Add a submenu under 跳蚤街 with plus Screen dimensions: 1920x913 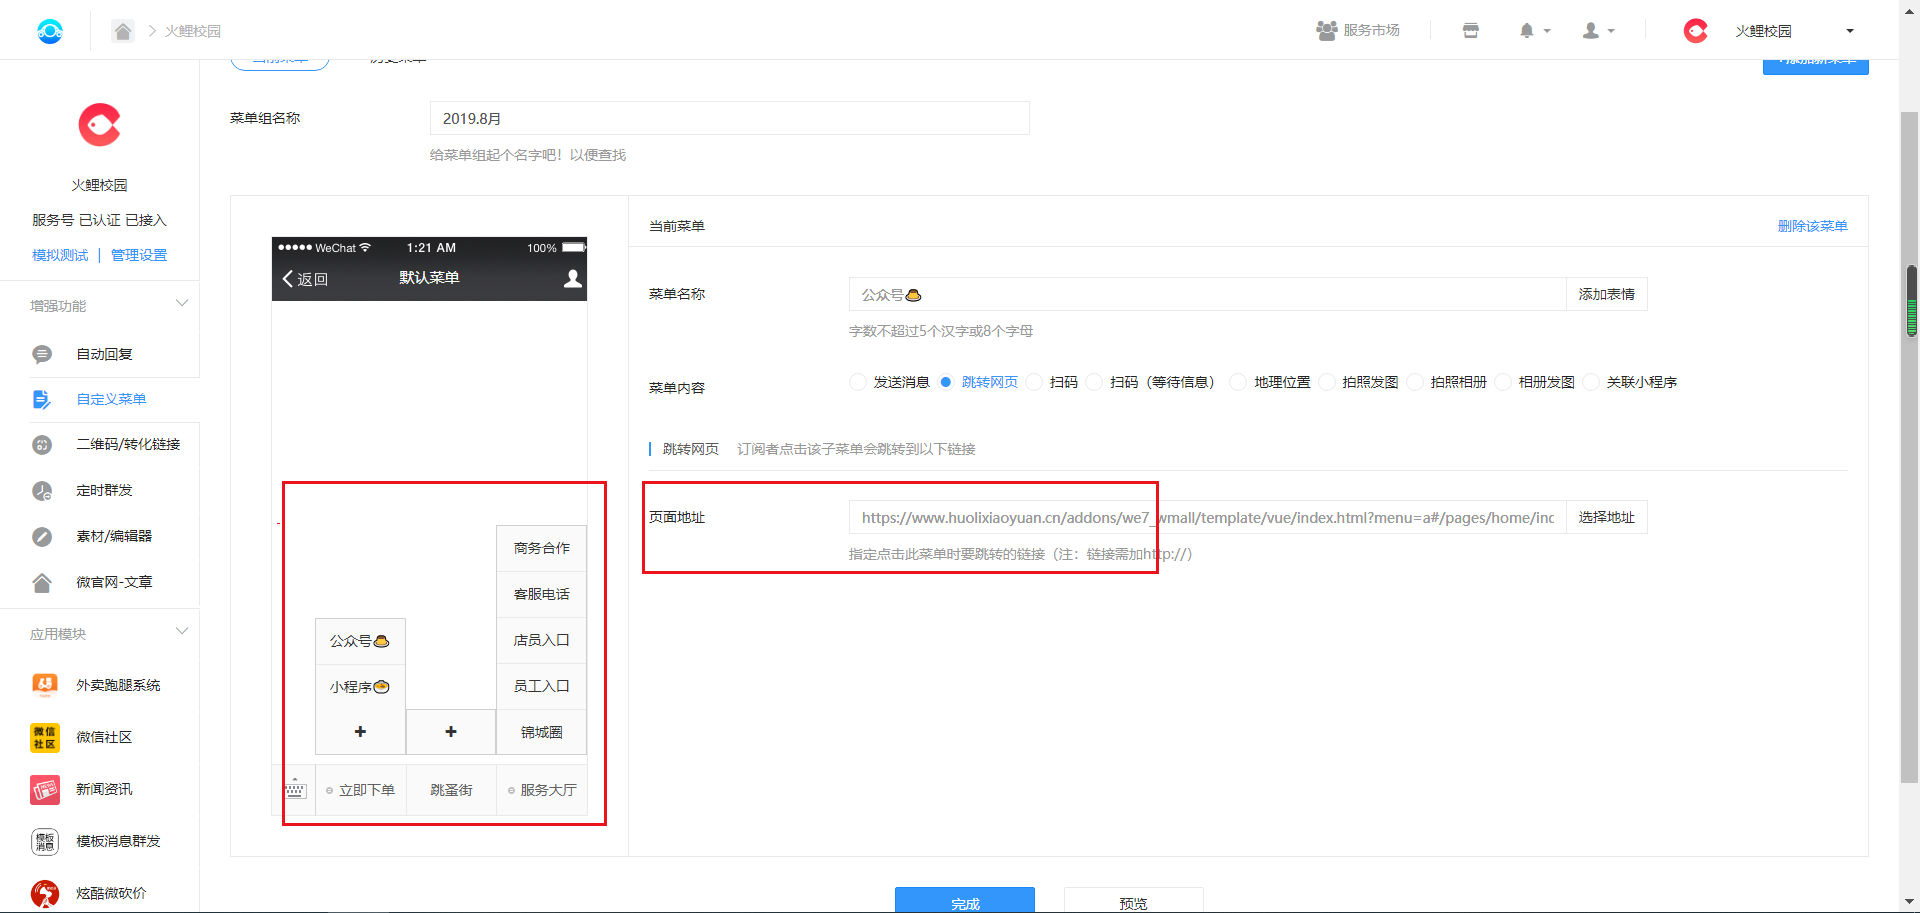[451, 732]
